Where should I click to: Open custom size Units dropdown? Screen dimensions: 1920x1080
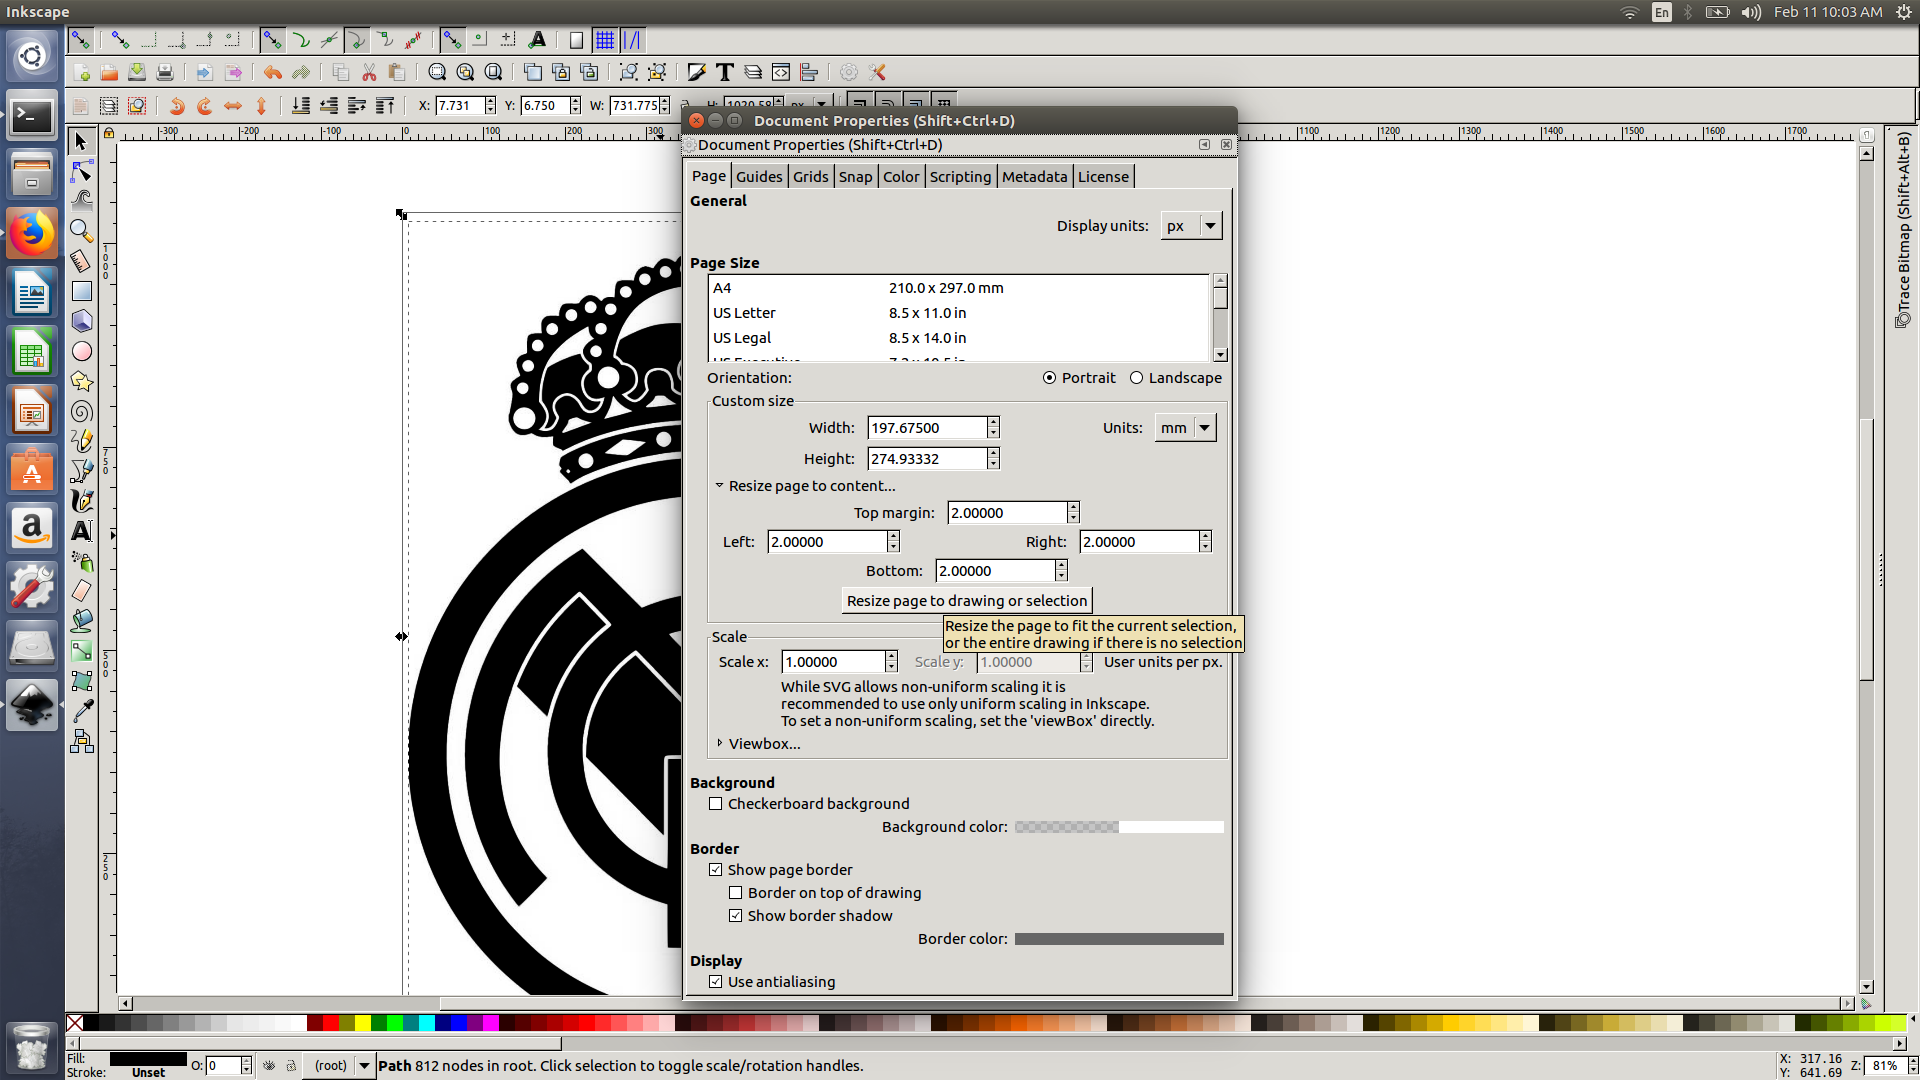[x=1185, y=428]
